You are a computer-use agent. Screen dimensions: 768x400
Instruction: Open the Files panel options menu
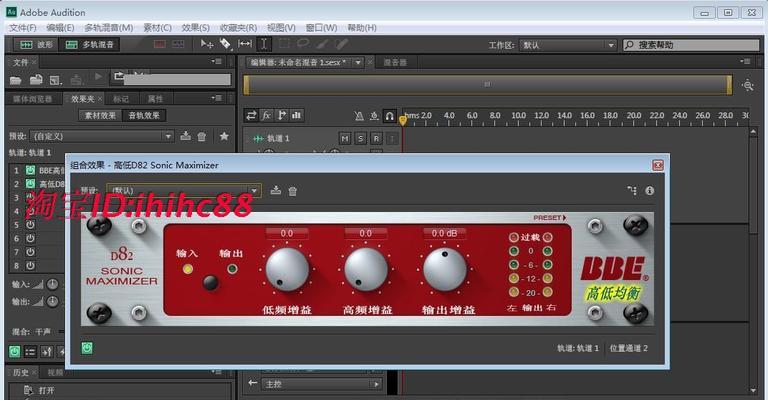coord(216,61)
